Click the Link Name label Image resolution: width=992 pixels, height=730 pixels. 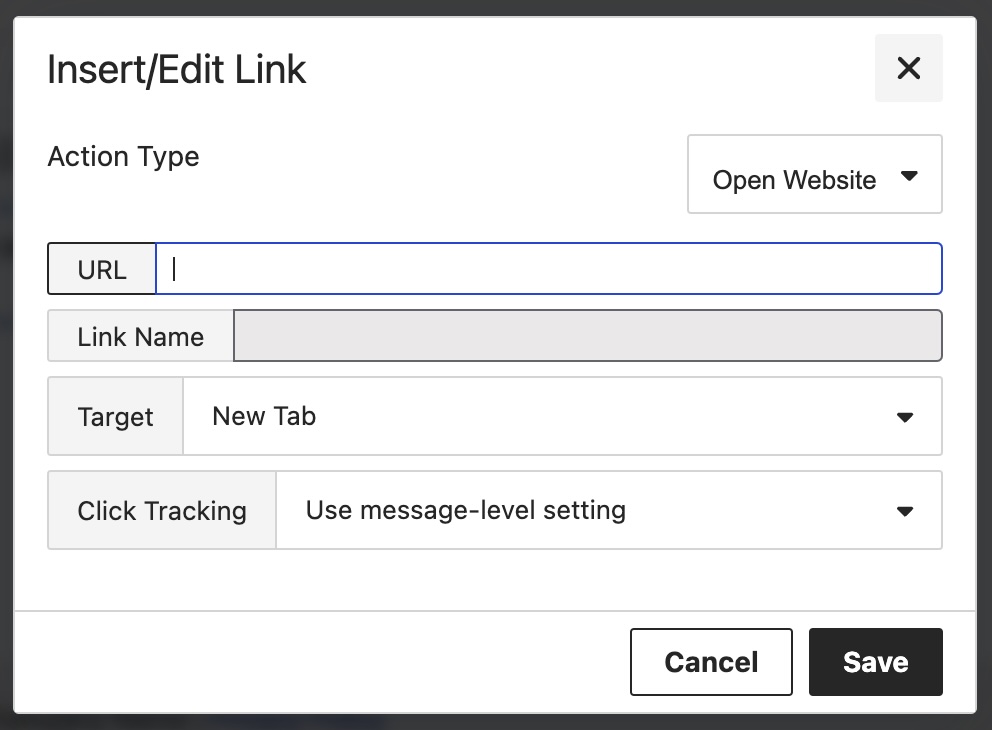[141, 336]
